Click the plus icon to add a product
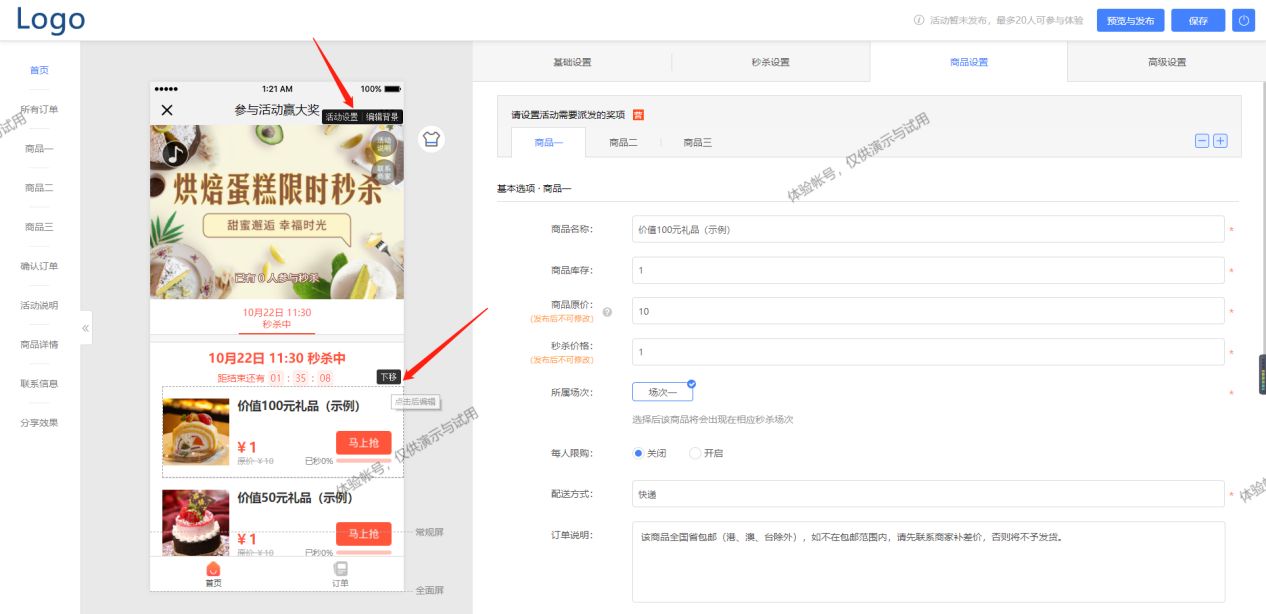Image resolution: width=1266 pixels, height=614 pixels. point(1220,140)
